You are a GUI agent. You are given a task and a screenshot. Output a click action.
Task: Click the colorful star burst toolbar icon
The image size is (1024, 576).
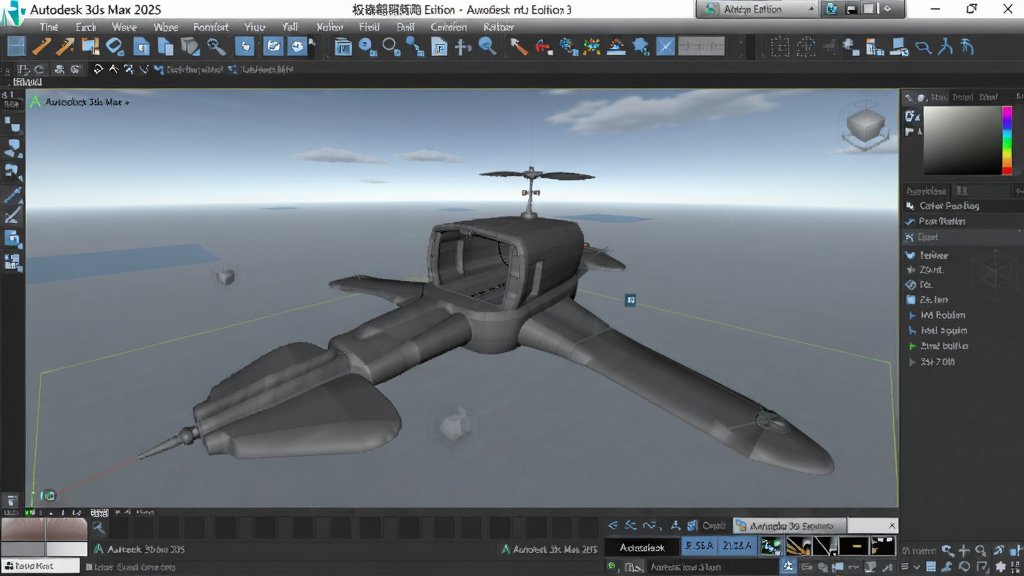pyautogui.click(x=592, y=46)
